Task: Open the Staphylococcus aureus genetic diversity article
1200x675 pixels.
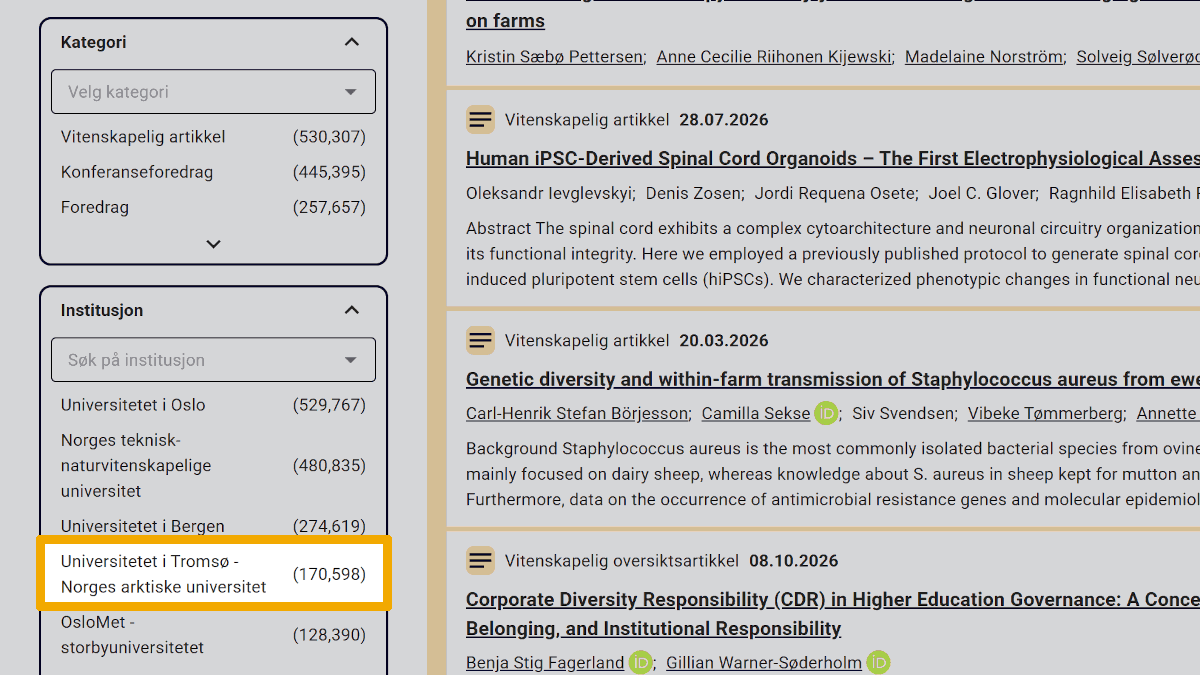Action: [832, 380]
